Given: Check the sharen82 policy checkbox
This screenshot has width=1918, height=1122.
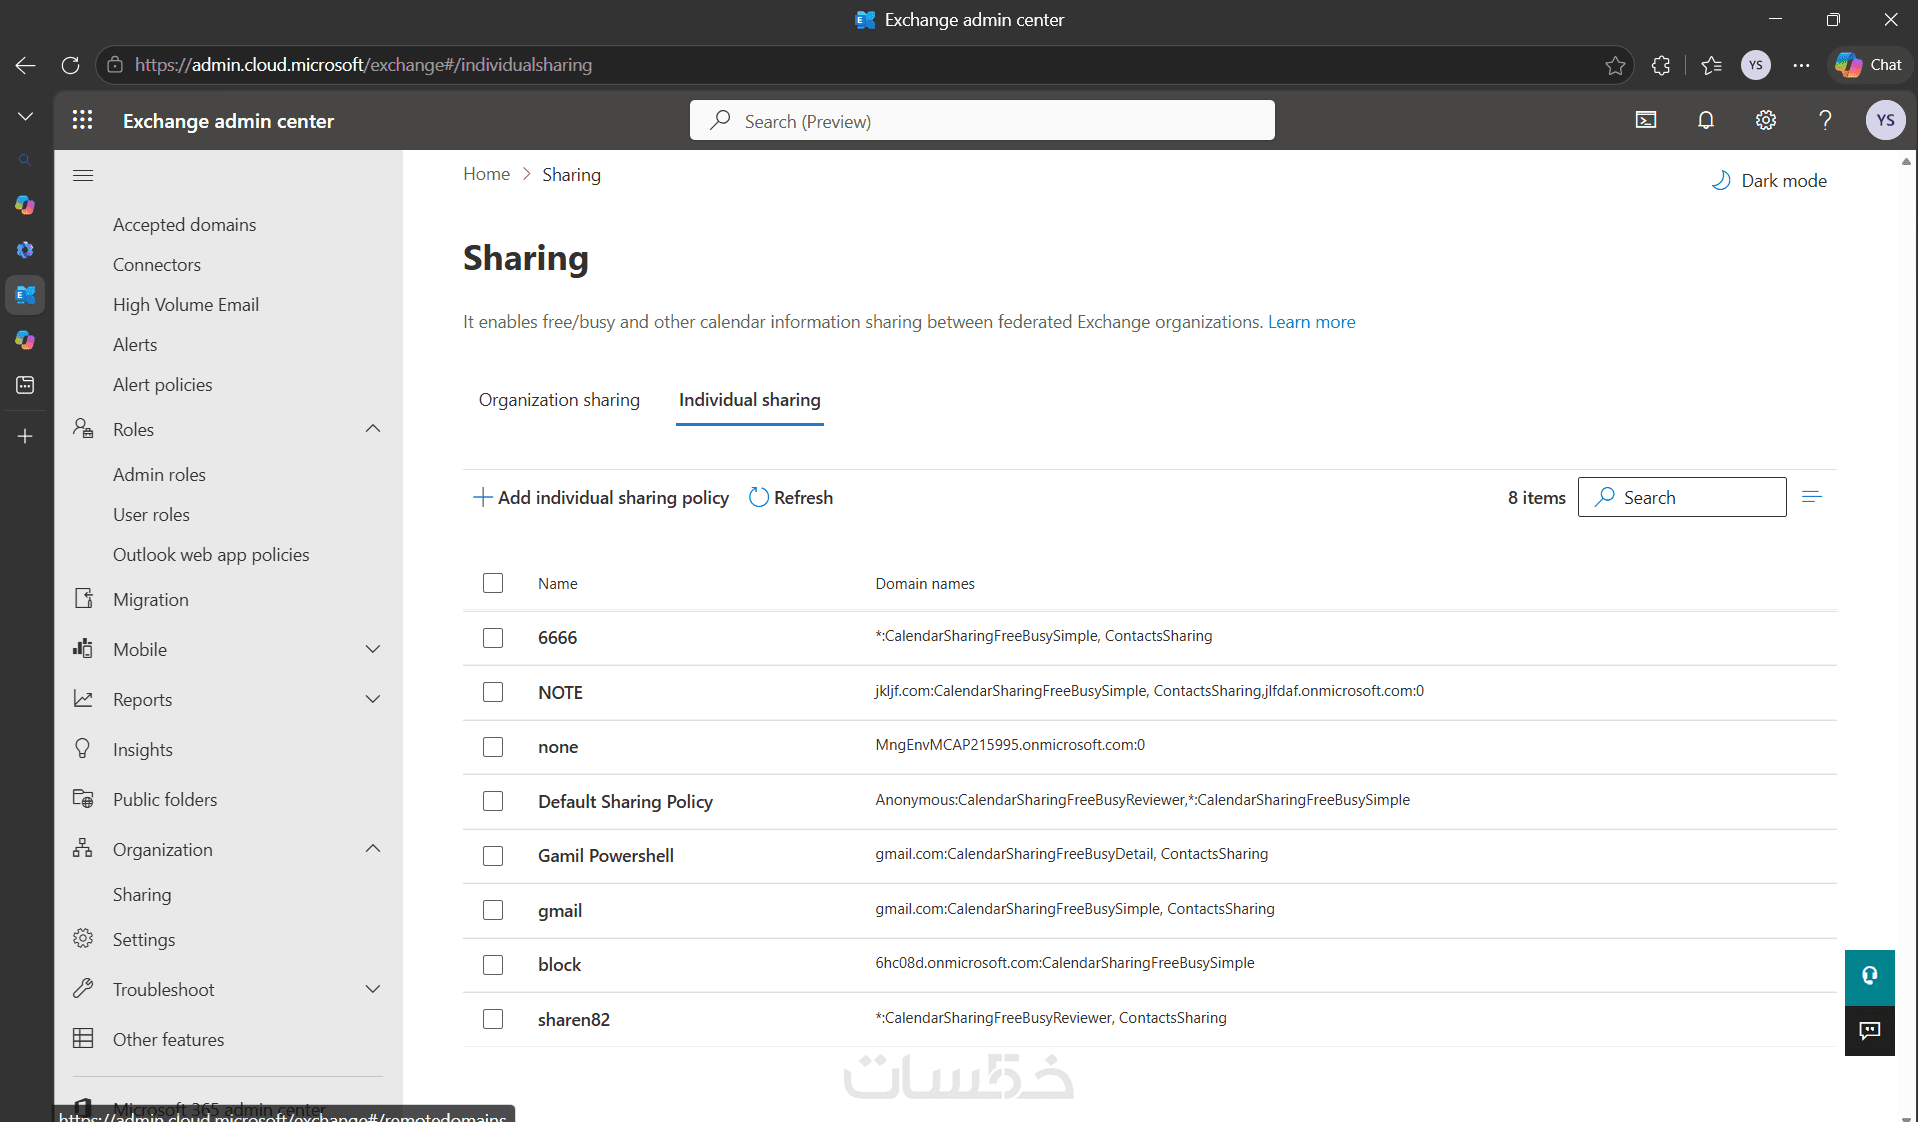Looking at the screenshot, I should (493, 1019).
